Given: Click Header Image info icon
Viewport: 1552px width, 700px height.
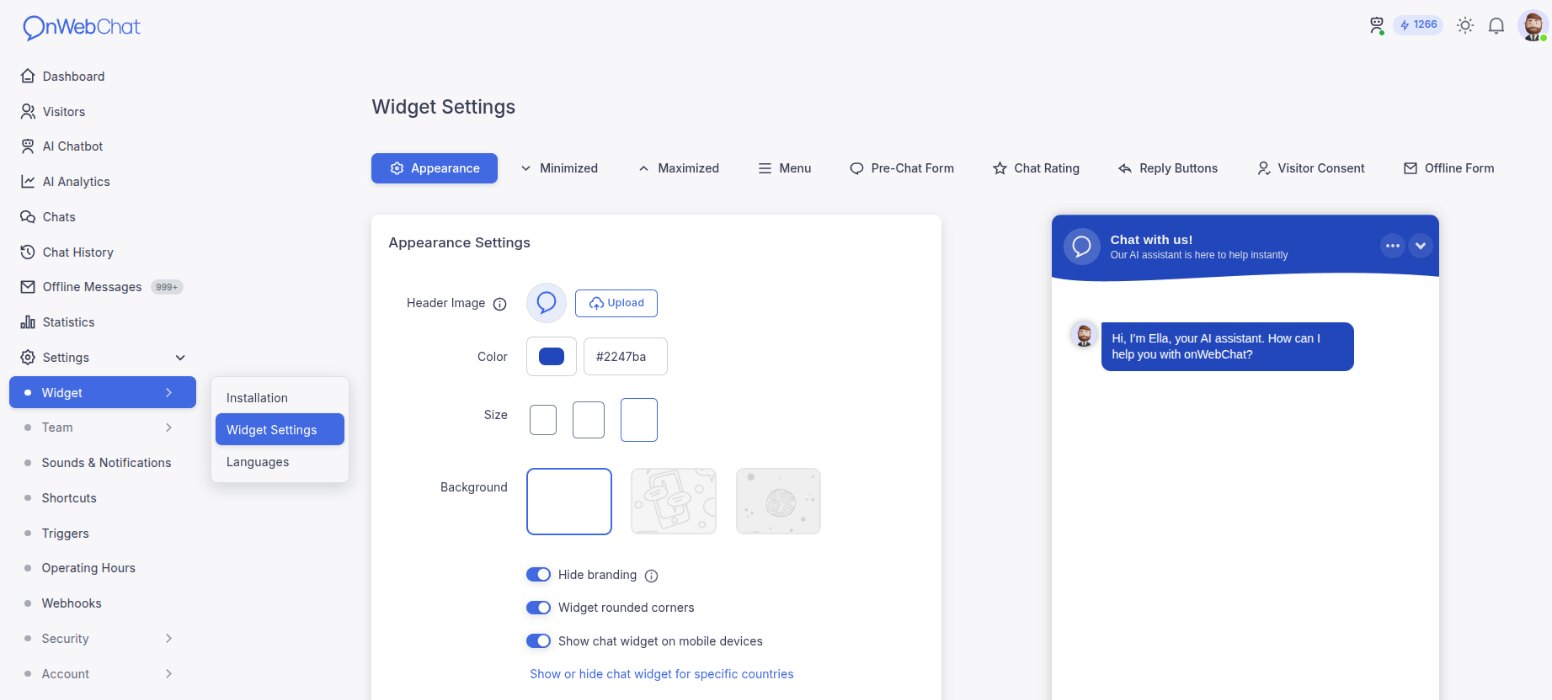Looking at the screenshot, I should click(x=500, y=303).
